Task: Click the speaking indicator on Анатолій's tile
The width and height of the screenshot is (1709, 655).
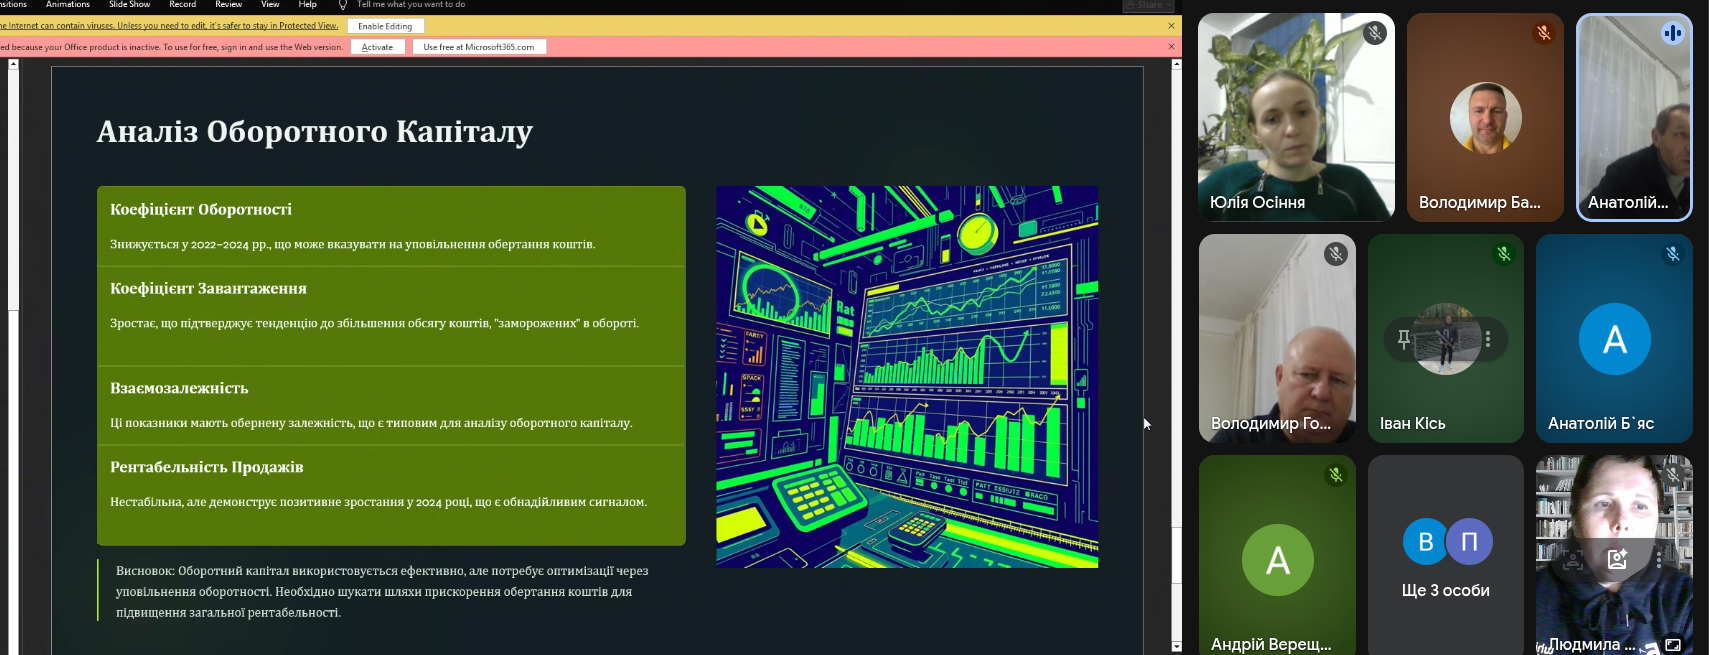Action: point(1672,33)
